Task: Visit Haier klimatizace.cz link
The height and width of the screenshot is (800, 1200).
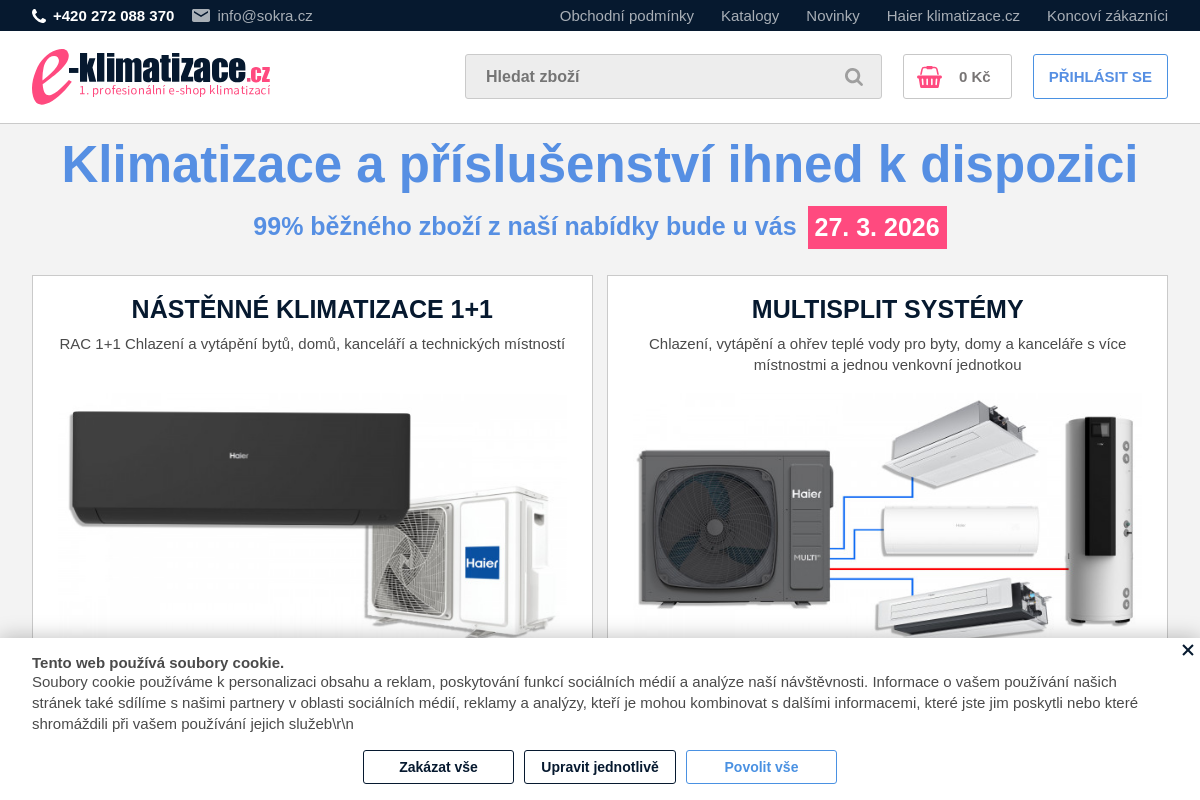Action: (x=953, y=15)
